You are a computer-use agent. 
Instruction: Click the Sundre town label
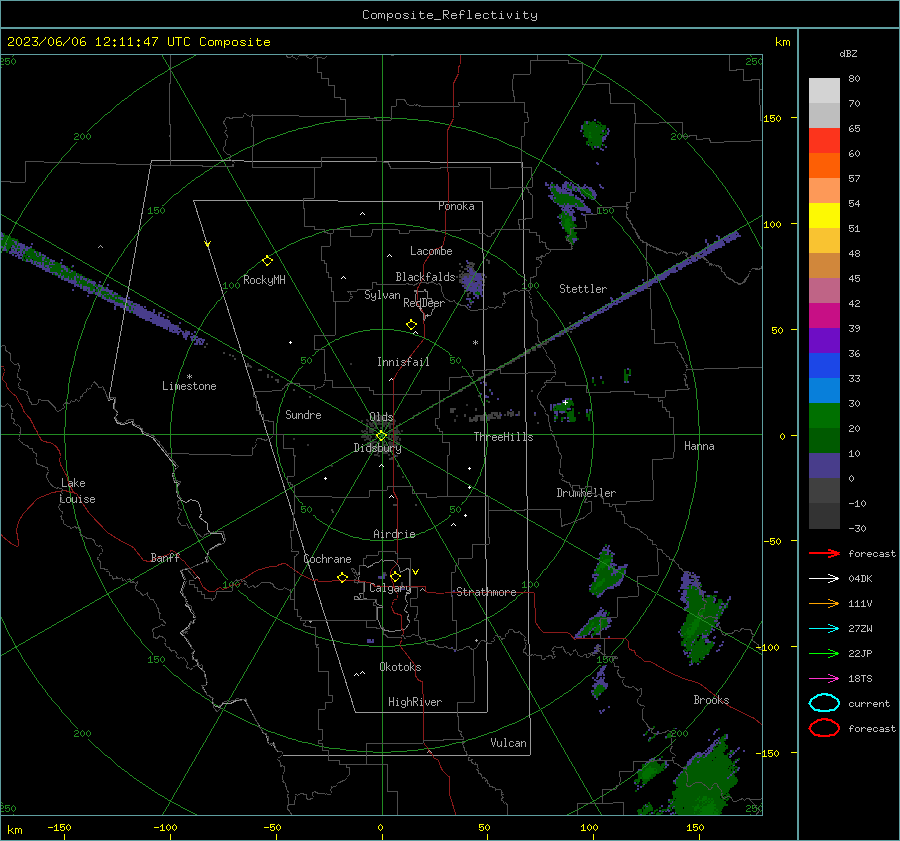(303, 415)
